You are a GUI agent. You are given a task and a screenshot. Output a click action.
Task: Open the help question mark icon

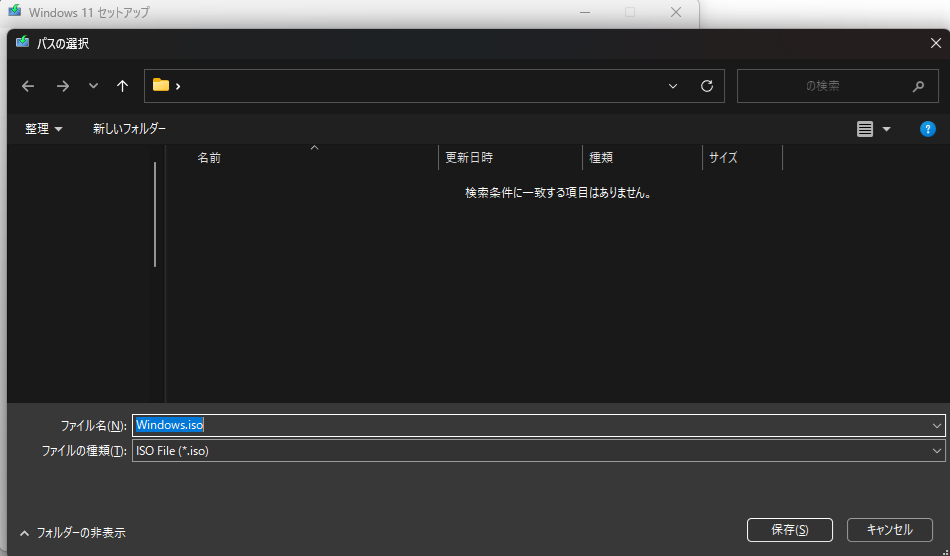927,129
